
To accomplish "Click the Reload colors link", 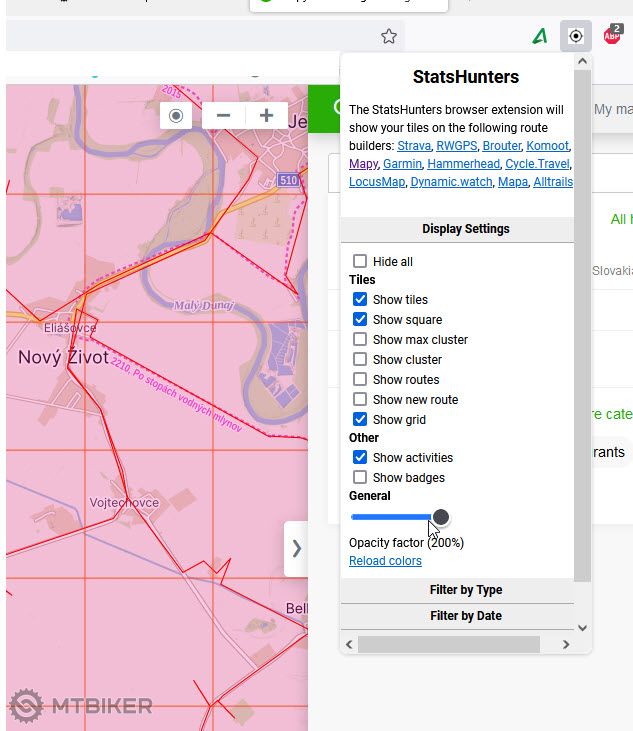I will pyautogui.click(x=385, y=561).
